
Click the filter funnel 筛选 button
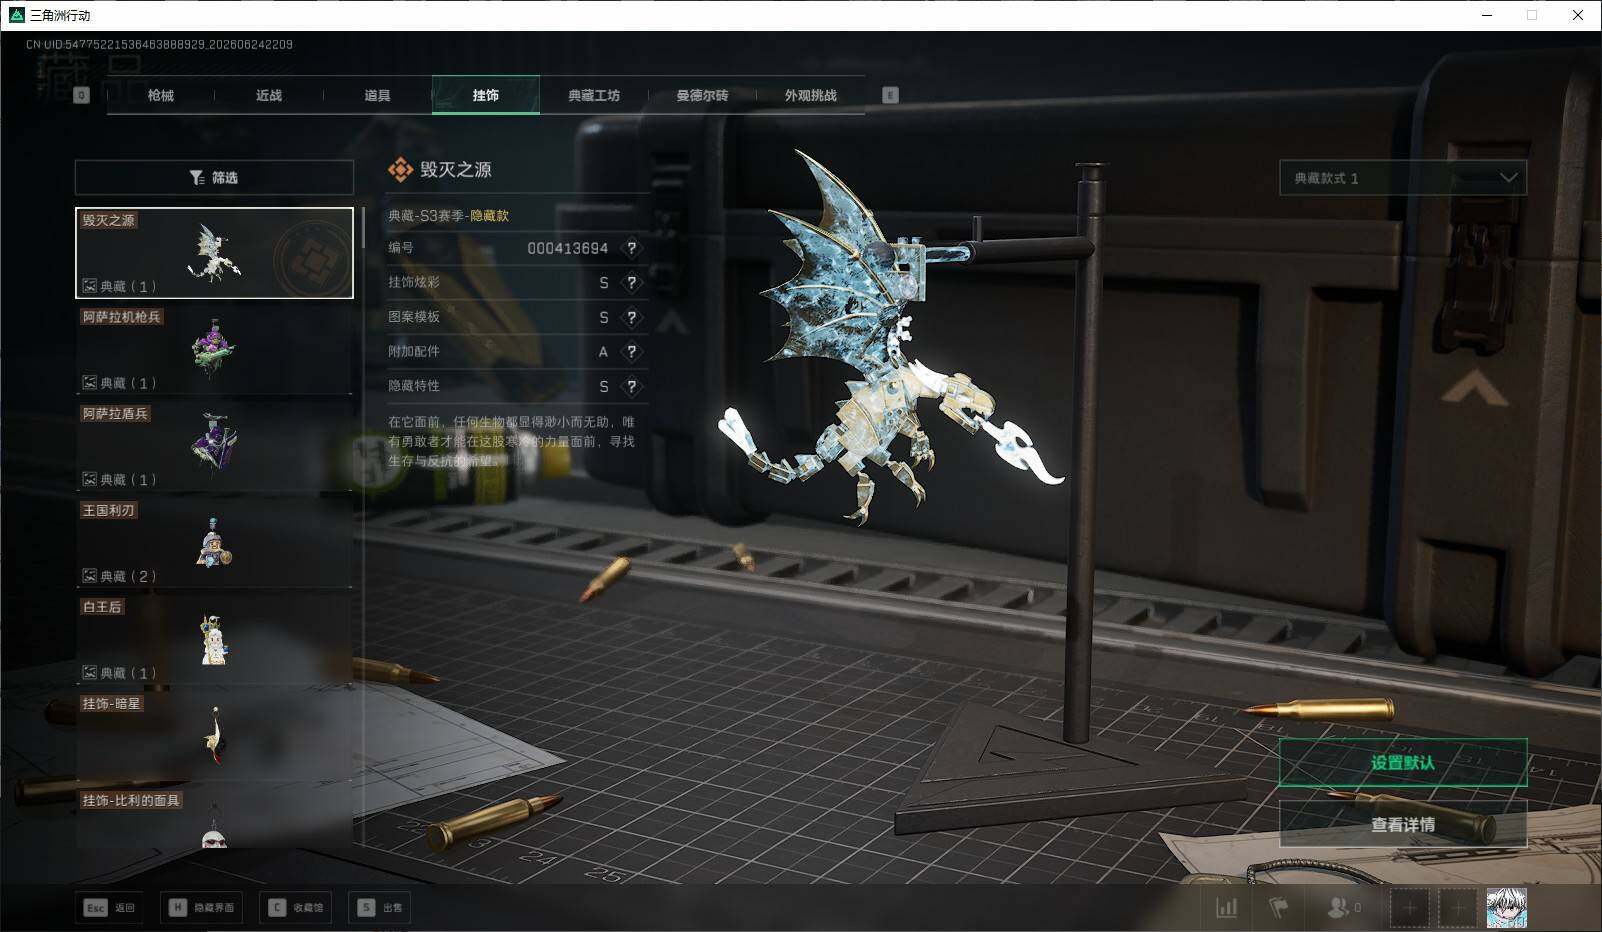tap(214, 177)
